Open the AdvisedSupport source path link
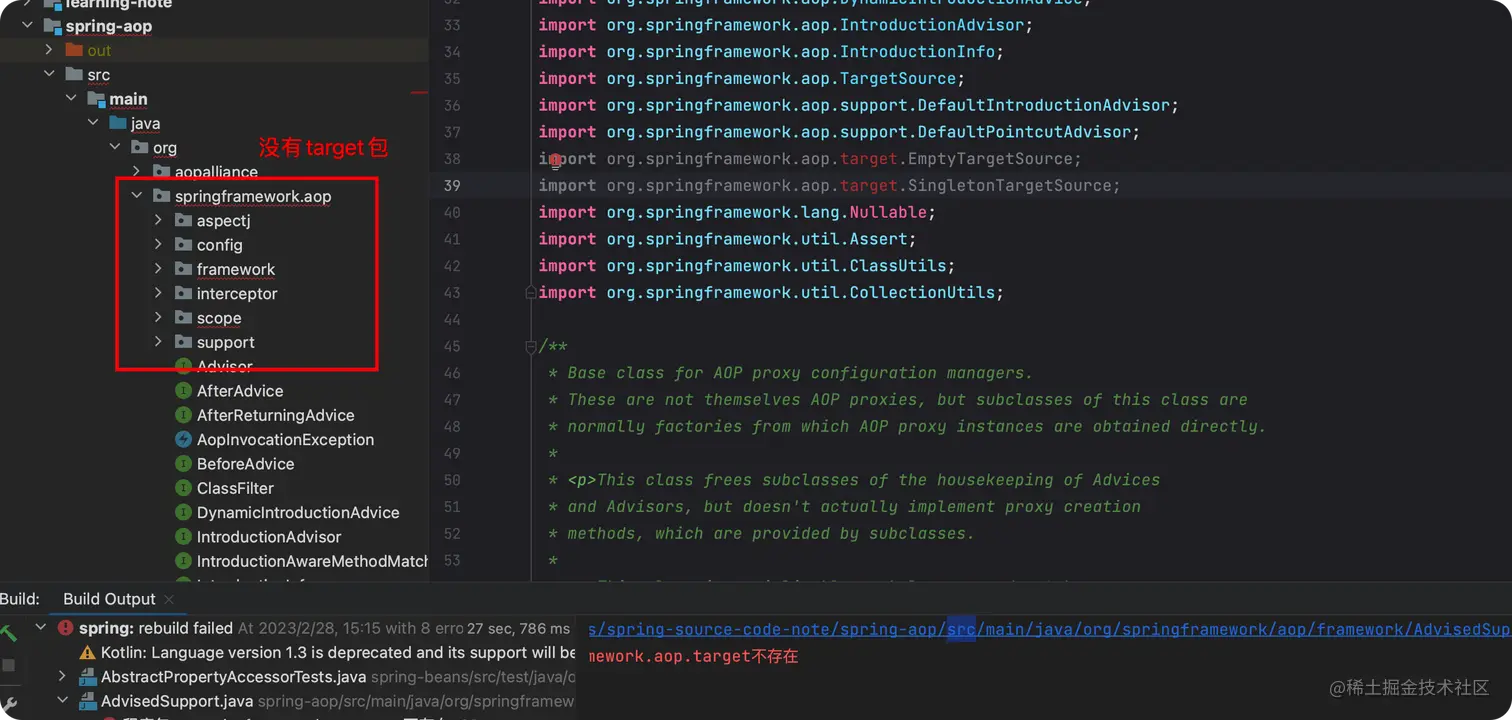 1049,629
